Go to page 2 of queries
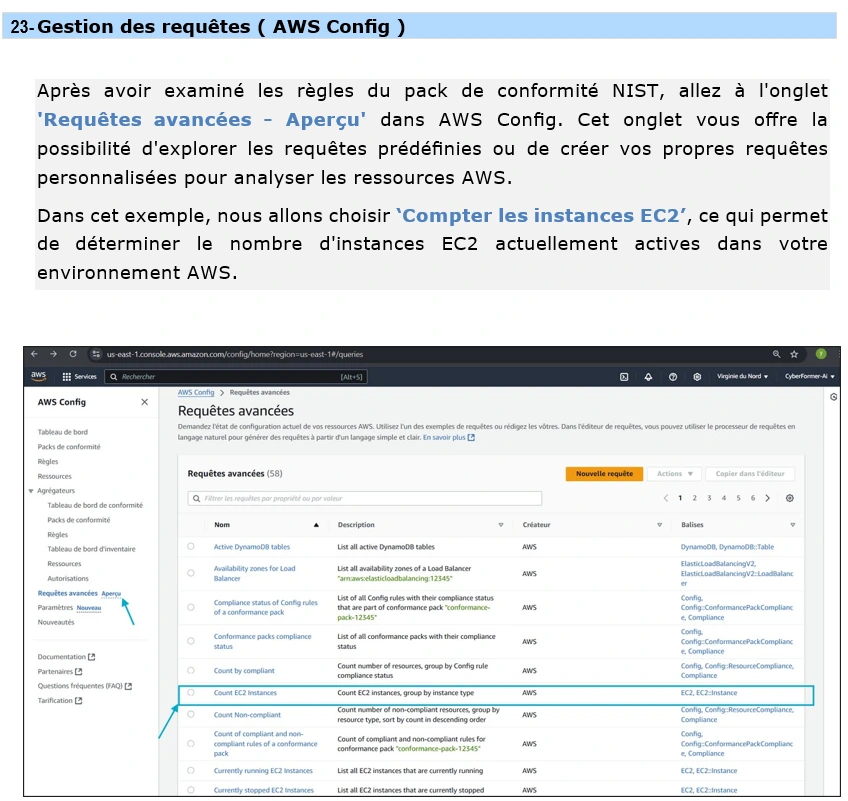The width and height of the screenshot is (848, 801). (x=694, y=498)
